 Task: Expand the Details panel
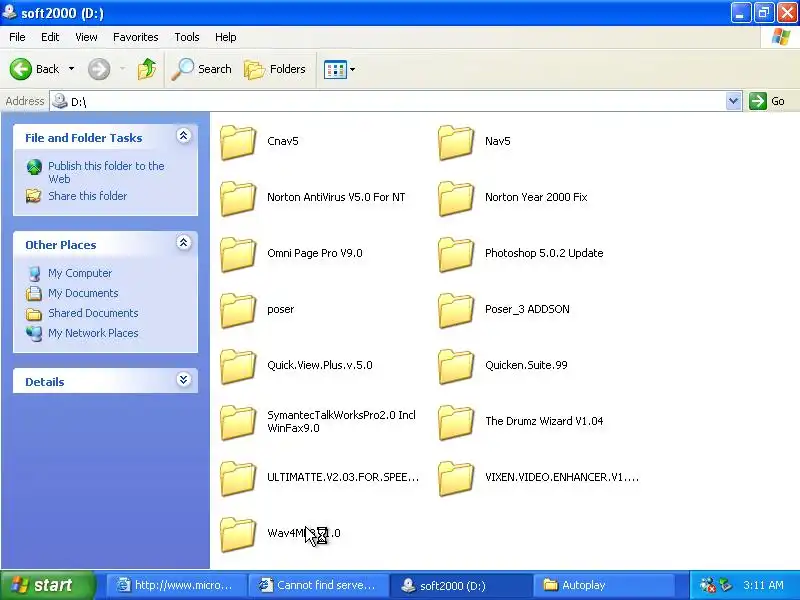184,380
